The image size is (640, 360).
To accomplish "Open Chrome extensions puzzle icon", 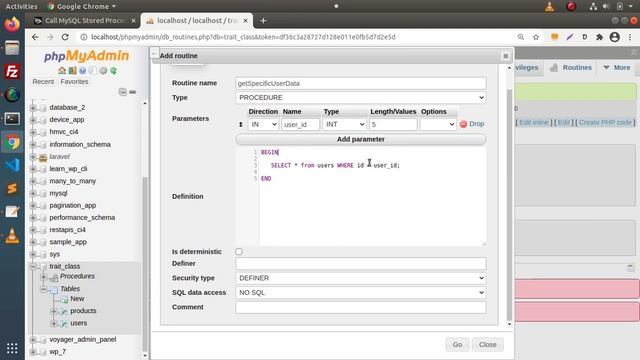I will [599, 37].
